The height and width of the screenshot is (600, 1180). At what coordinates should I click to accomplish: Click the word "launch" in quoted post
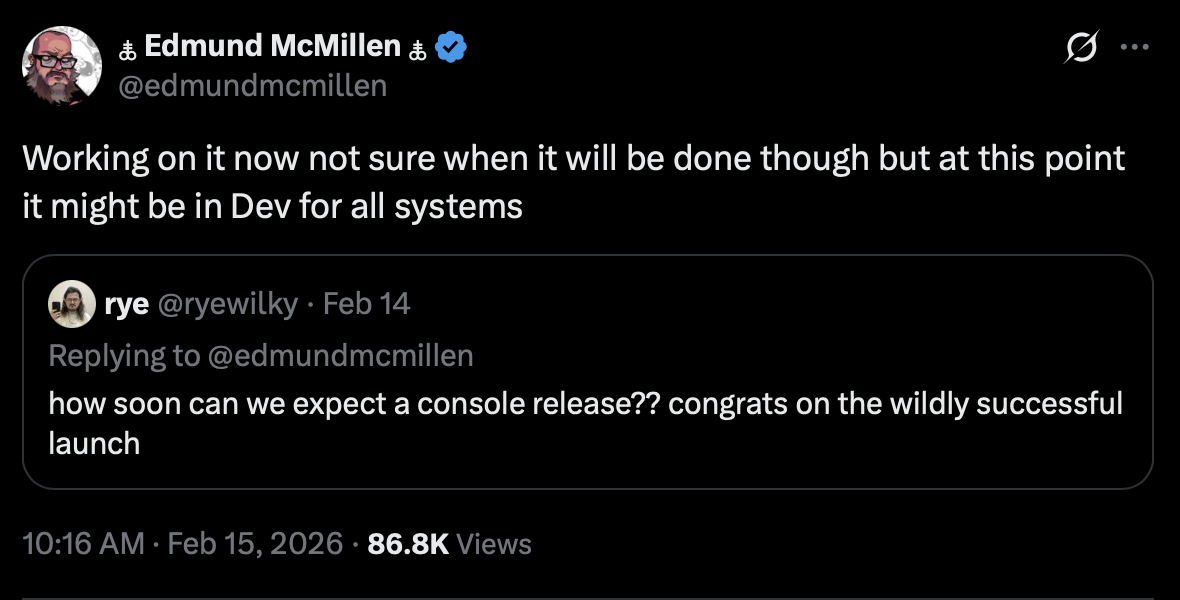[x=94, y=443]
